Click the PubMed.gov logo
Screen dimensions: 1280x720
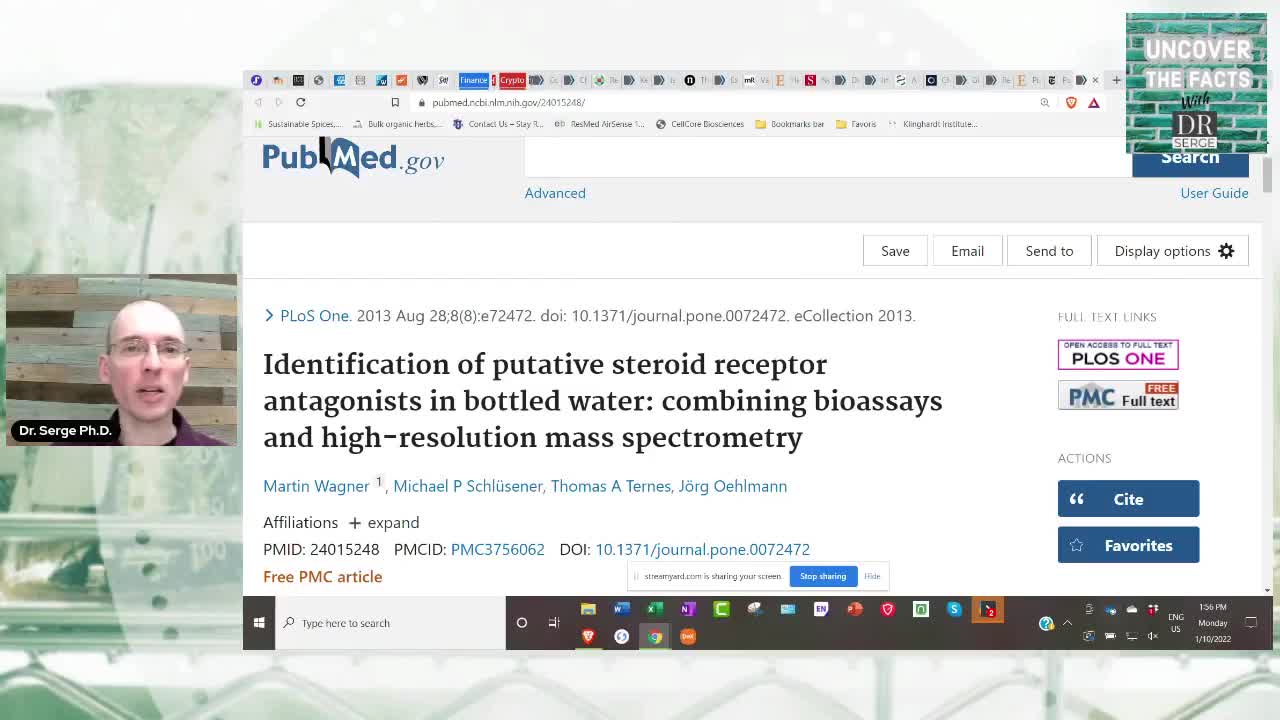tap(353, 158)
